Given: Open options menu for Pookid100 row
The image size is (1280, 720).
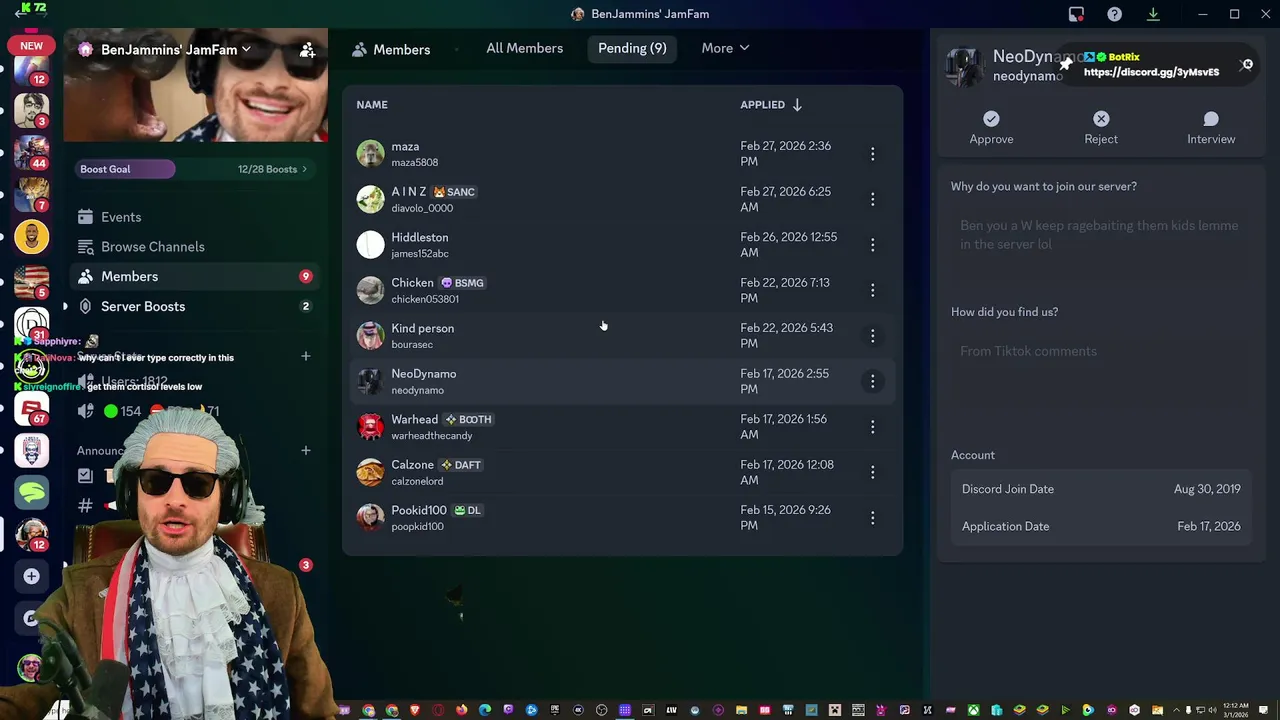Looking at the screenshot, I should (872, 518).
